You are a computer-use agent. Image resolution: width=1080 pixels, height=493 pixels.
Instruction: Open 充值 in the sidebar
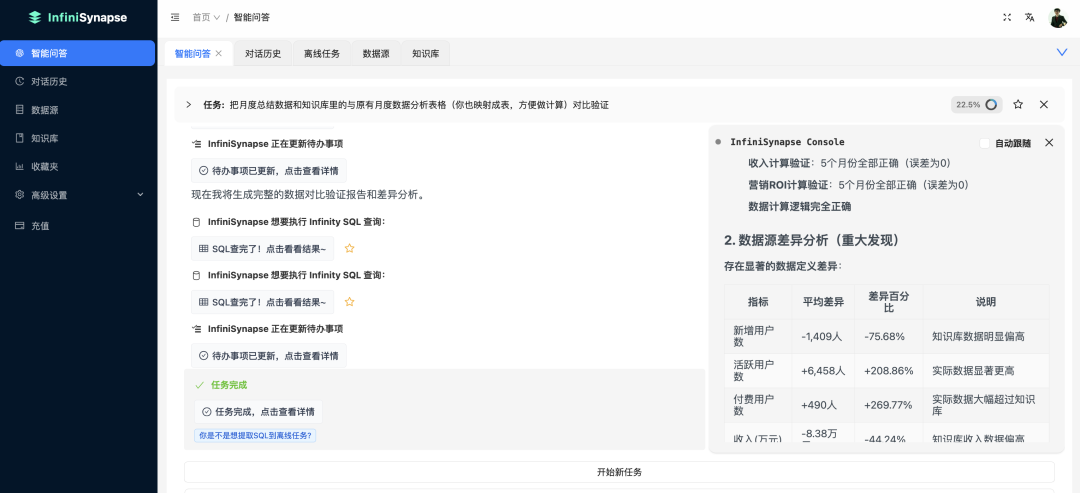pyautogui.click(x=77, y=225)
